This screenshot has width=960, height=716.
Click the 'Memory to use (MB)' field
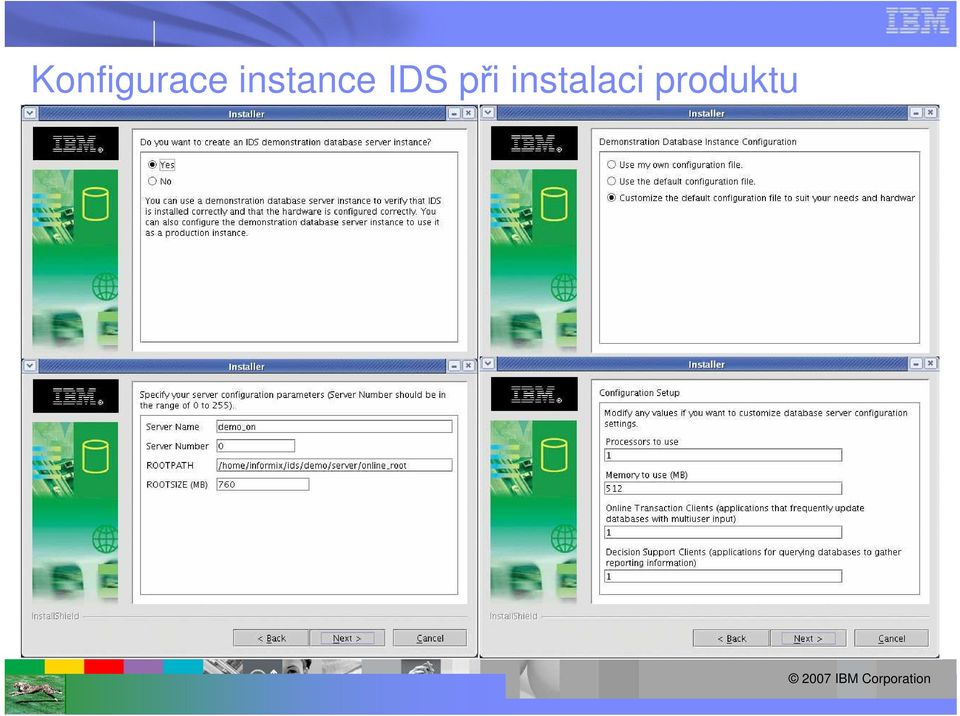click(723, 488)
